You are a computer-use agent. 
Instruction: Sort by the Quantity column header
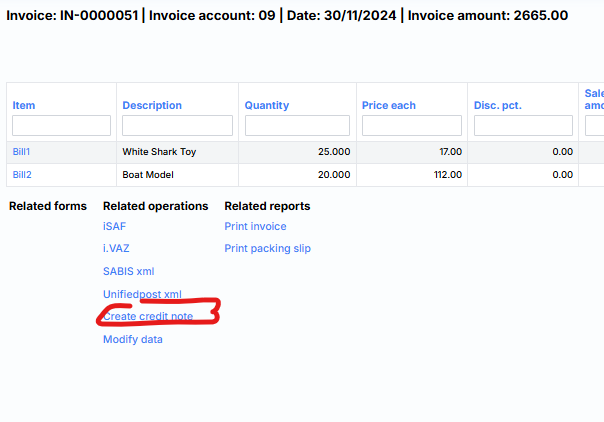pyautogui.click(x=267, y=105)
